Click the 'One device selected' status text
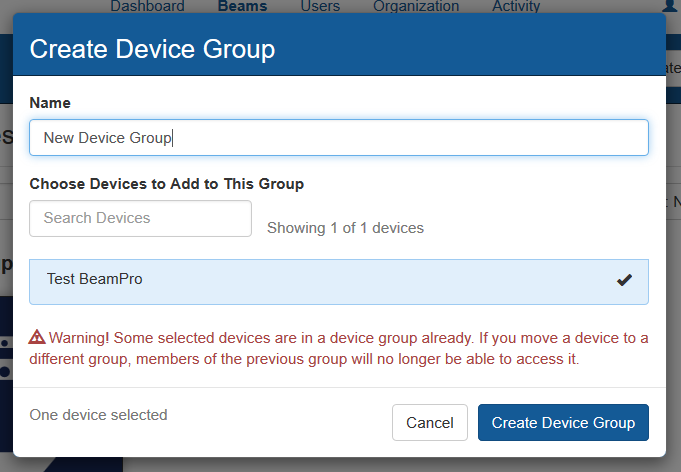 pyautogui.click(x=98, y=415)
